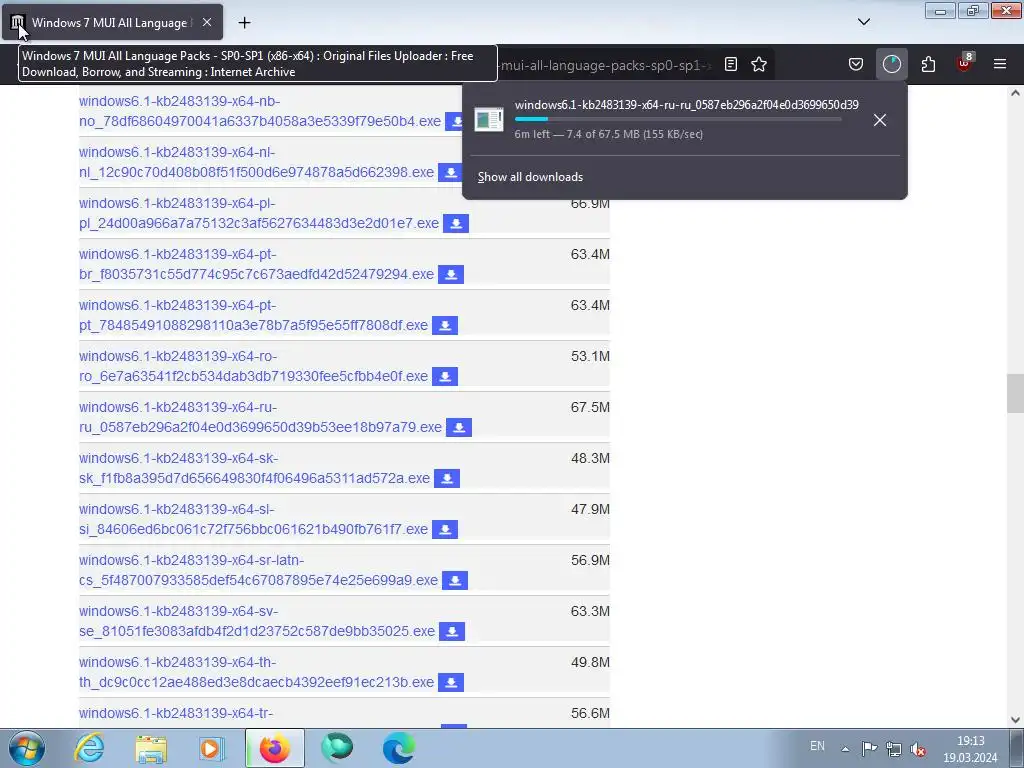The image size is (1024, 768).
Task: Click scrollbar down arrow
Action: click(x=1015, y=720)
